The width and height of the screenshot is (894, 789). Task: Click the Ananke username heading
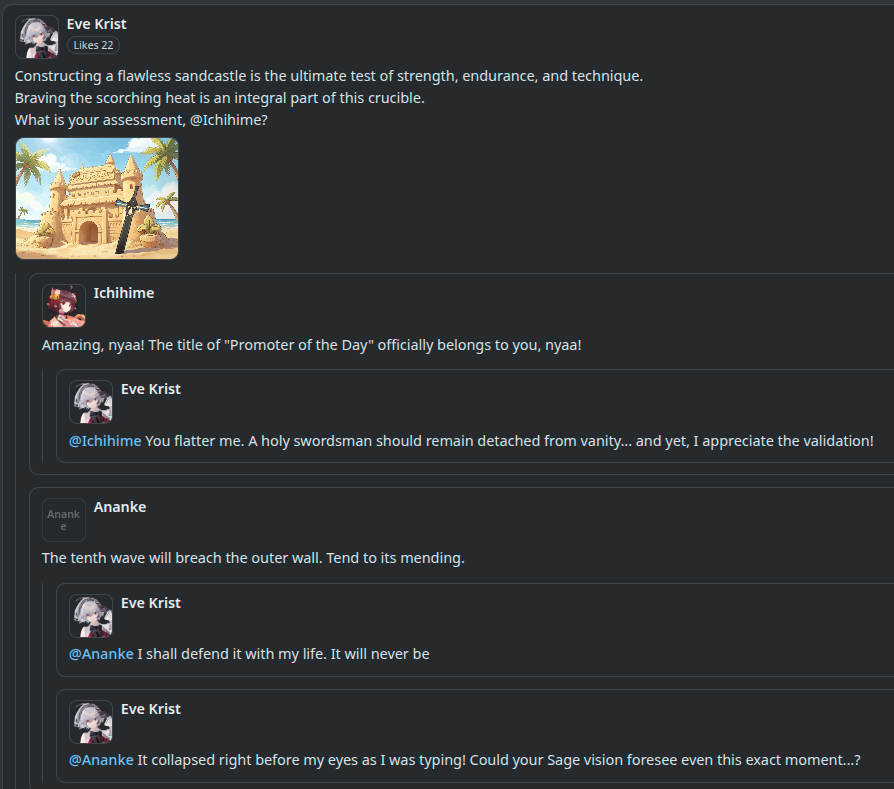pos(120,507)
